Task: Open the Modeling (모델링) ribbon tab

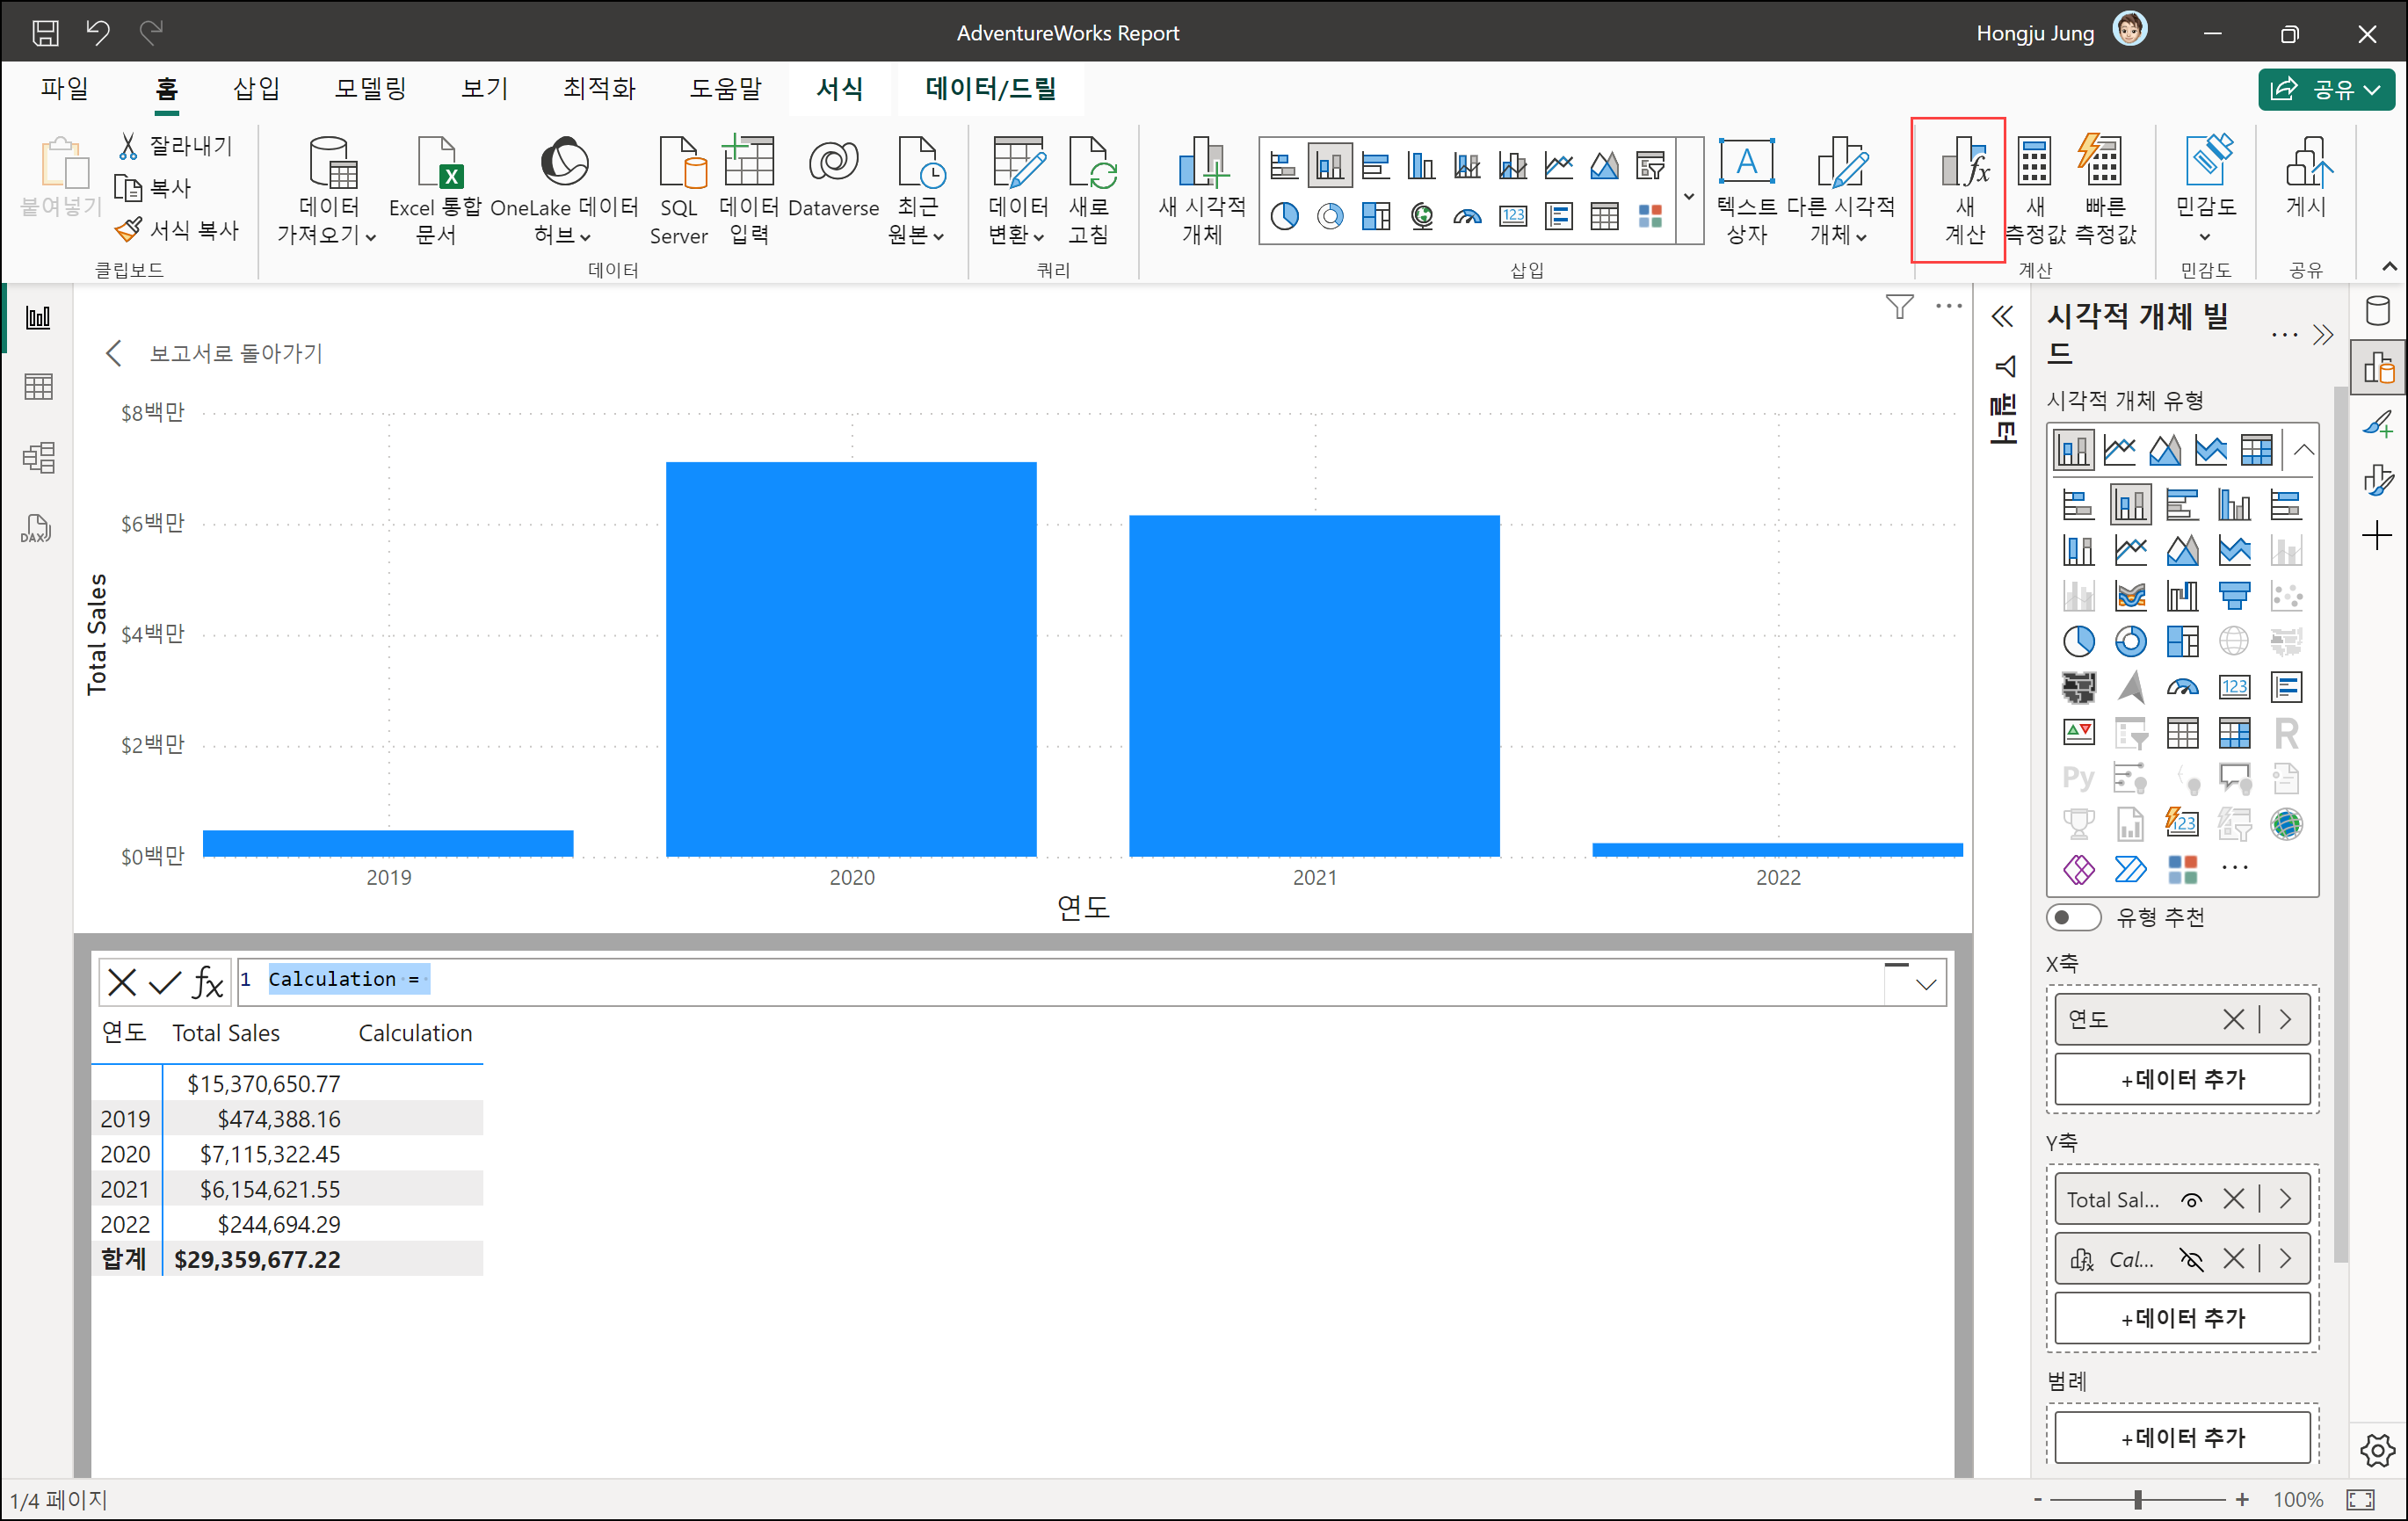Action: 370,89
